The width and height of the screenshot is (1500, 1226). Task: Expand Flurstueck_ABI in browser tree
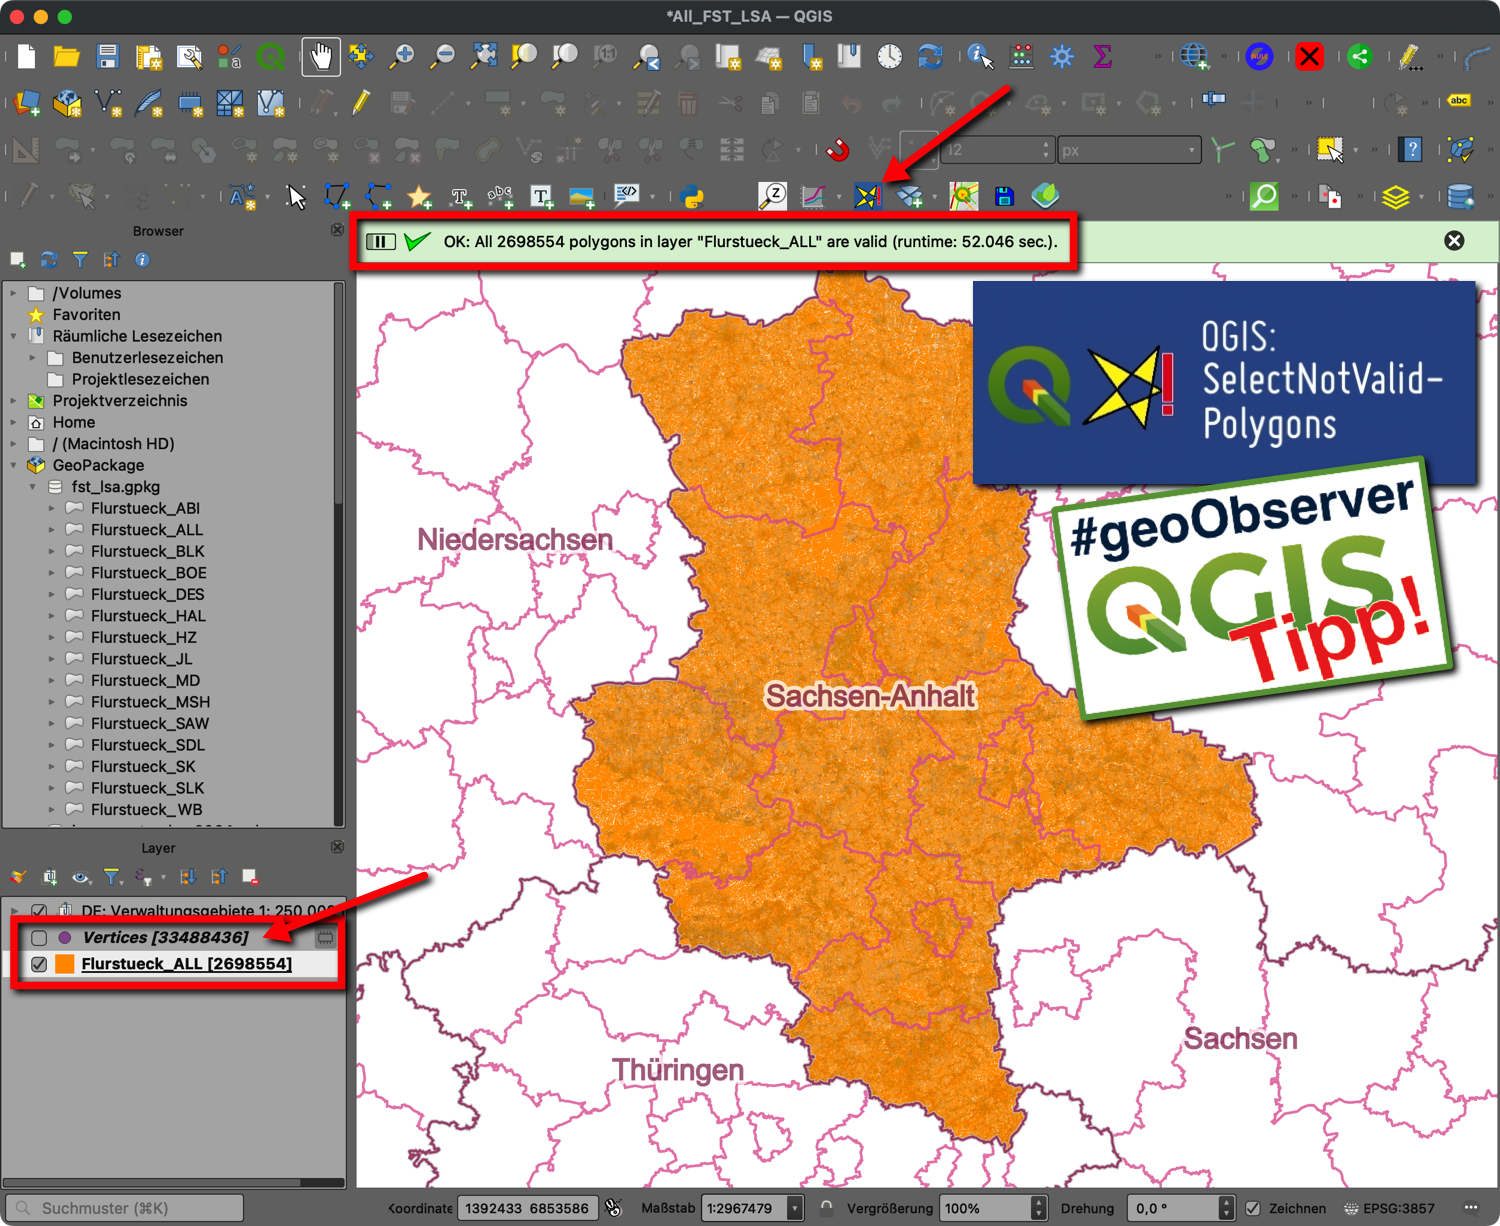click(52, 508)
